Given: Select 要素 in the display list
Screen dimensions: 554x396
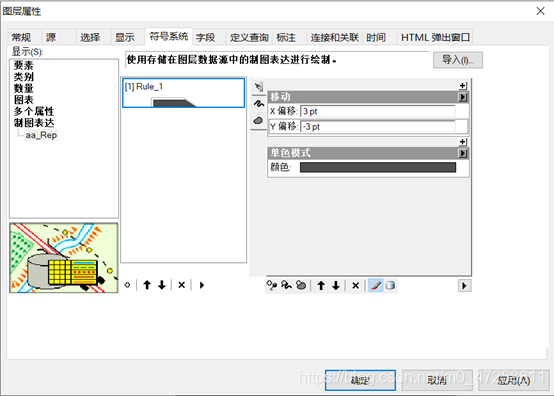Looking at the screenshot, I should tap(24, 65).
